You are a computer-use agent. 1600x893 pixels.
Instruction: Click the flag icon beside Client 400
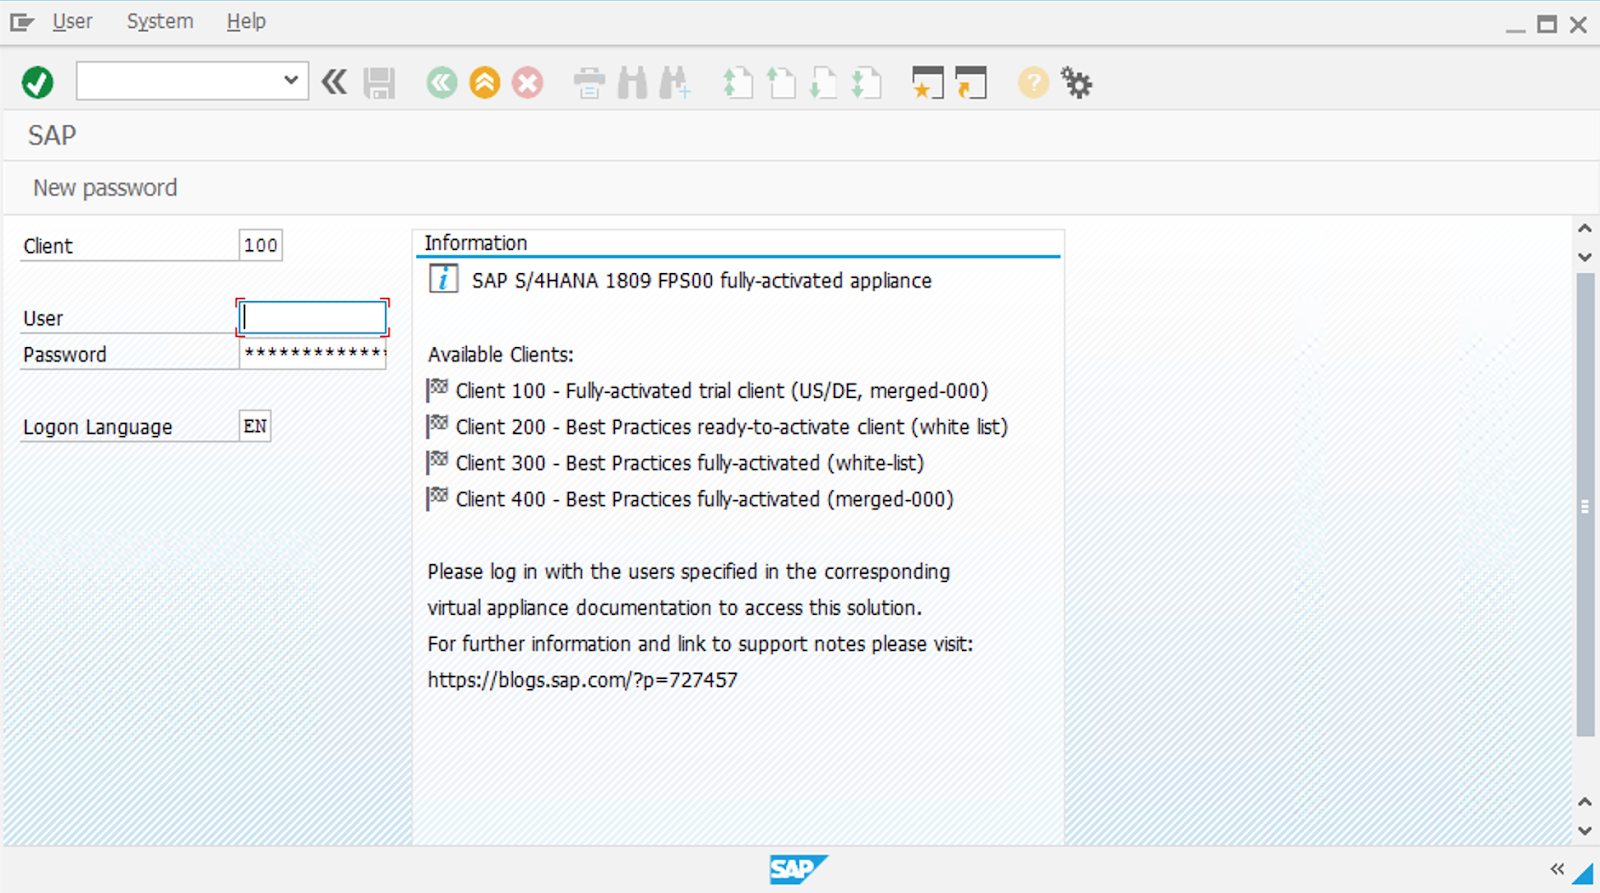coord(437,498)
